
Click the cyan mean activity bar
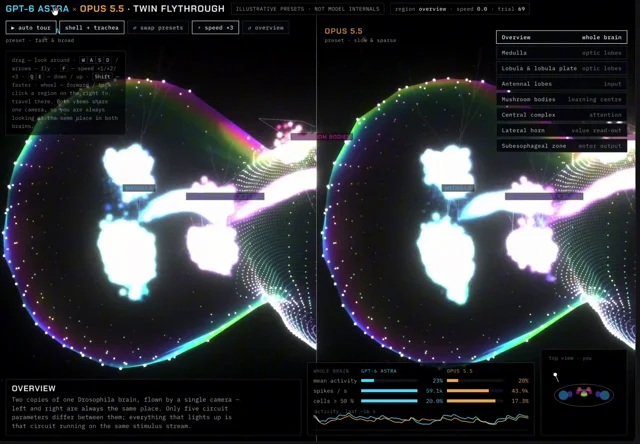click(x=367, y=381)
